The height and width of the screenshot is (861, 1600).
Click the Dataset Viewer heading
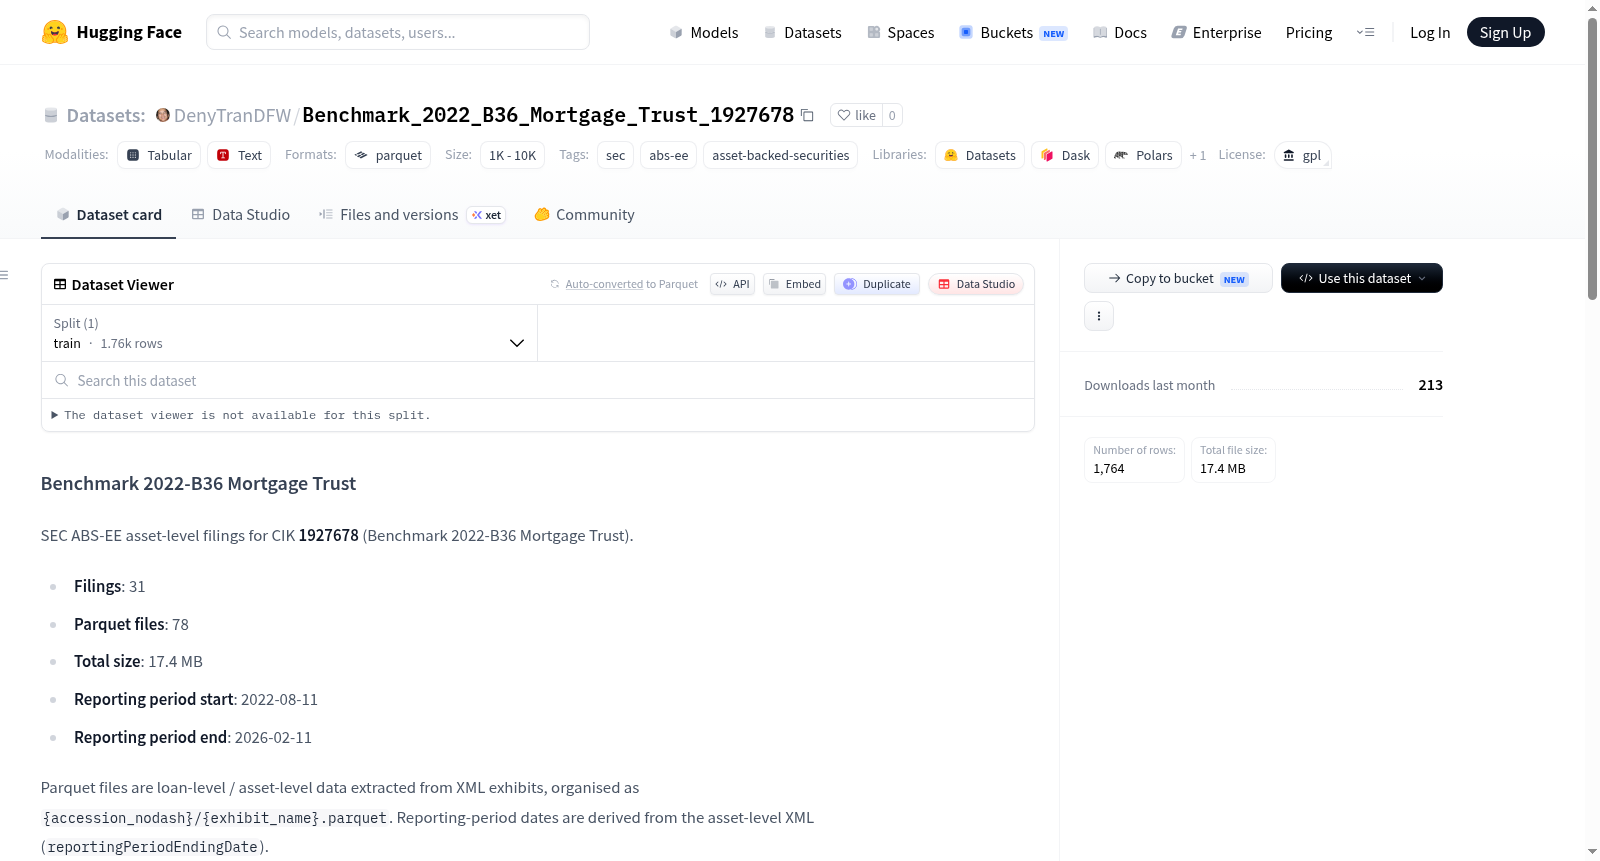click(123, 285)
